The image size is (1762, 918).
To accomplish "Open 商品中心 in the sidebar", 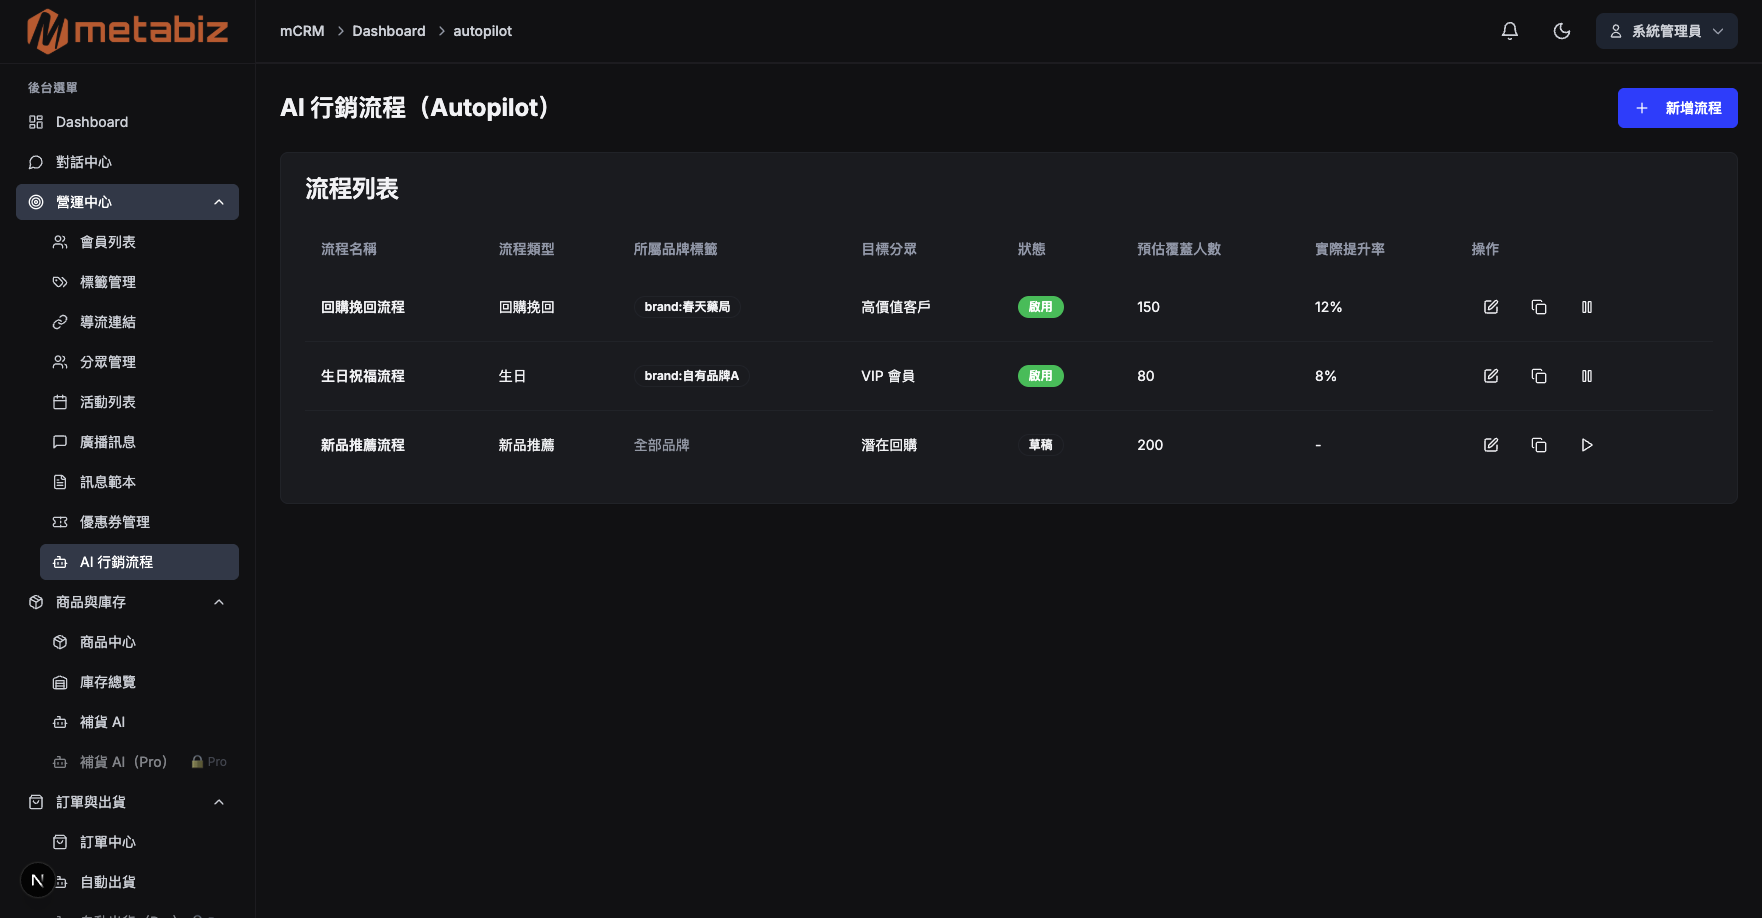I will [x=108, y=641].
